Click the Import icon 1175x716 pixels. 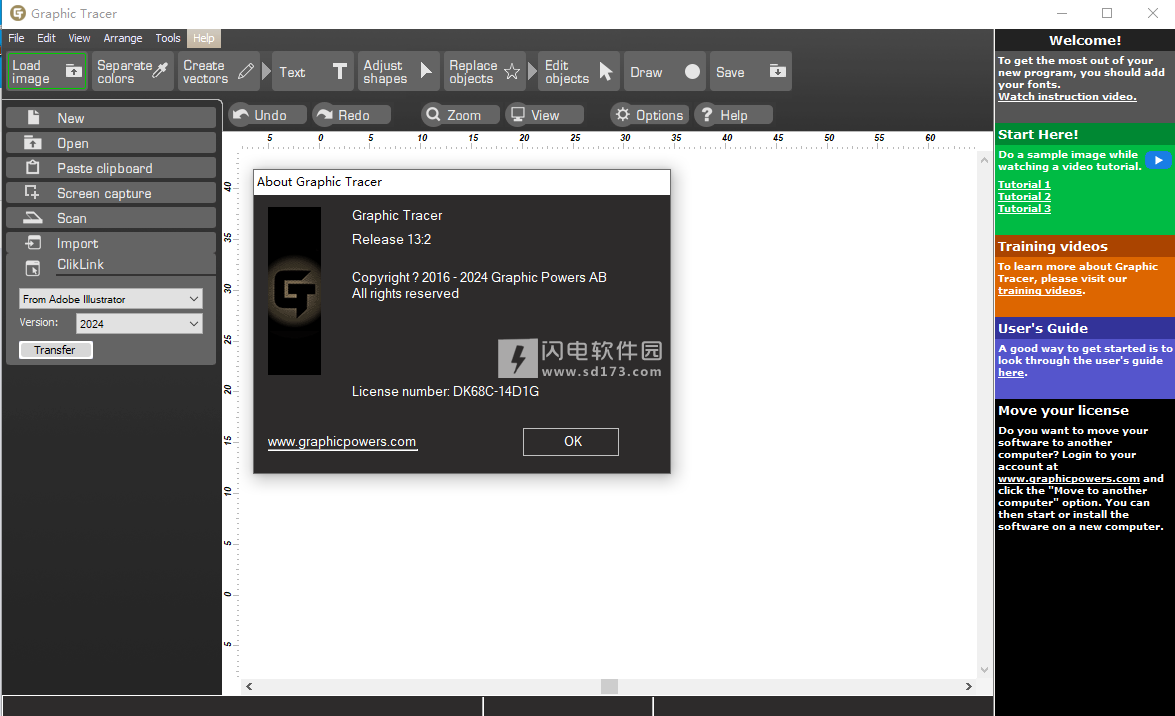33,242
